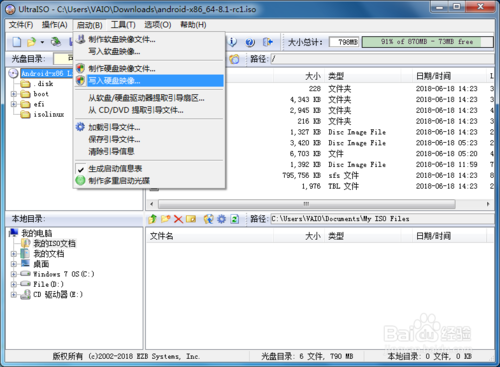Viewport: 500px width, 367px height.
Task: Click the floppy icon beside 制作软盘映像文件
Action: pos(80,39)
